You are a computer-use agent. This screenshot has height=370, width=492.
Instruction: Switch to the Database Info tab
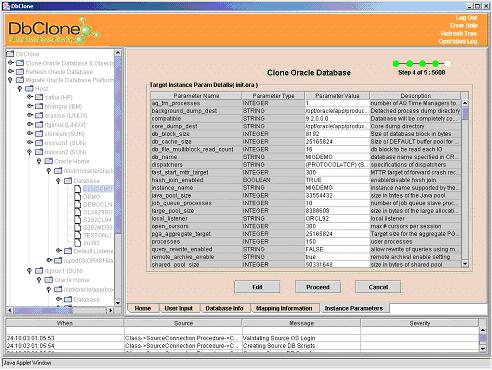[x=224, y=308]
